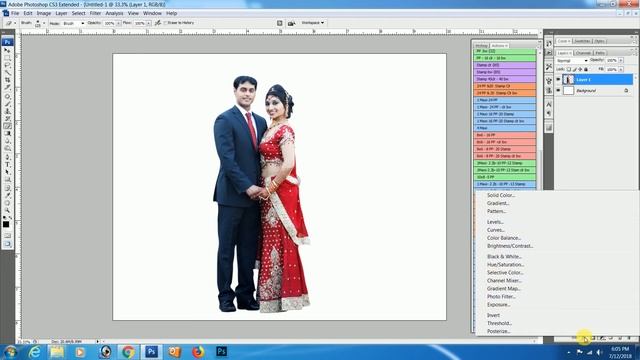Select the Move tool in toolbox
This screenshot has height=360, width=640.
(7, 50)
